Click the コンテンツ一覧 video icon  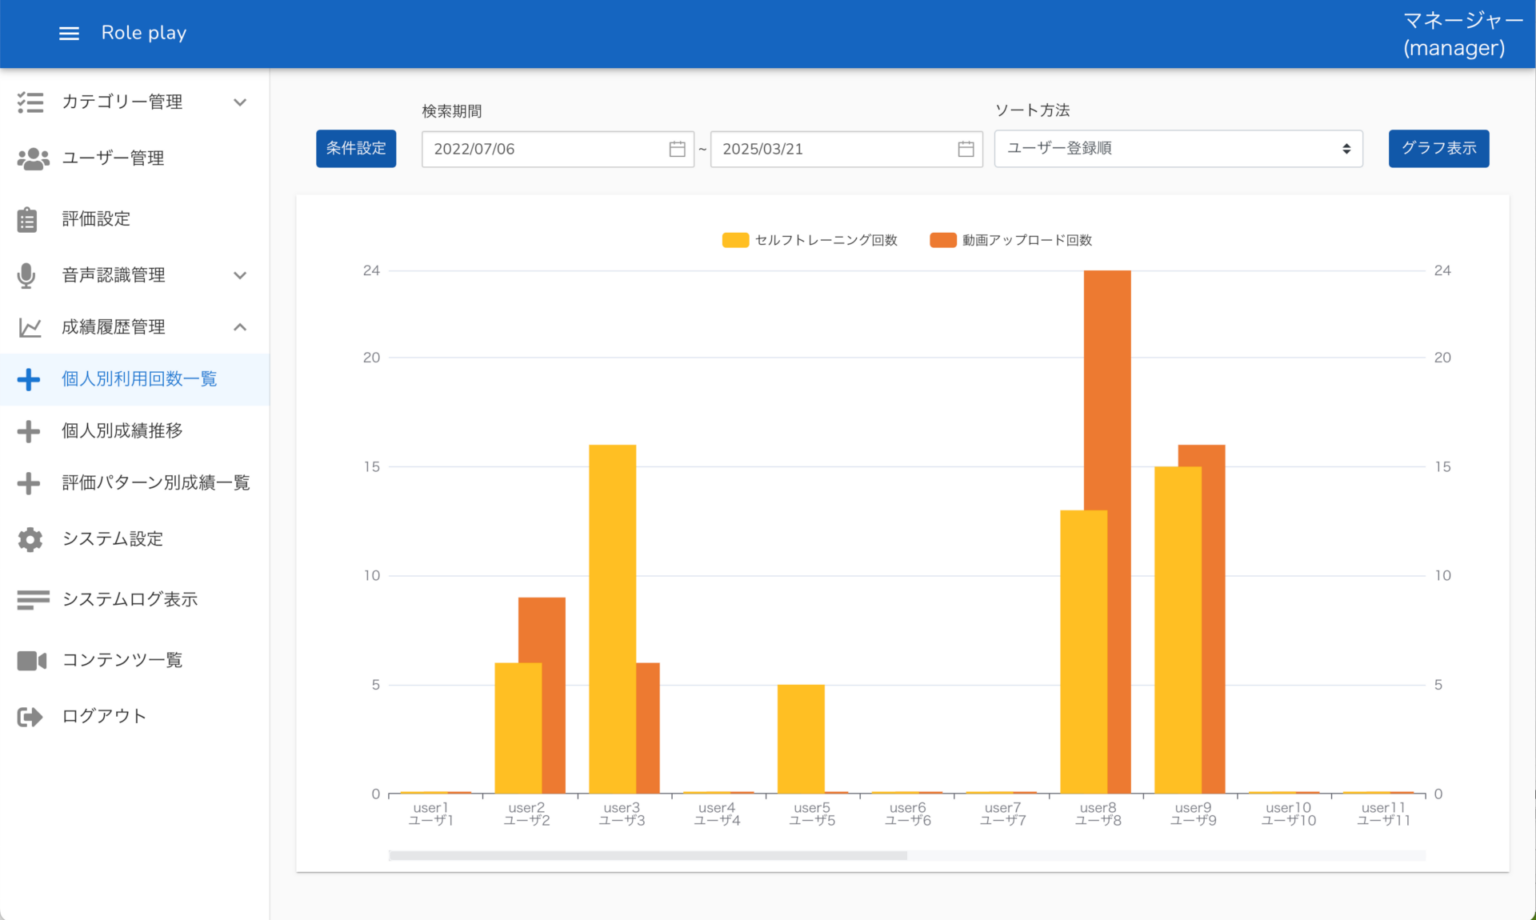pos(31,660)
